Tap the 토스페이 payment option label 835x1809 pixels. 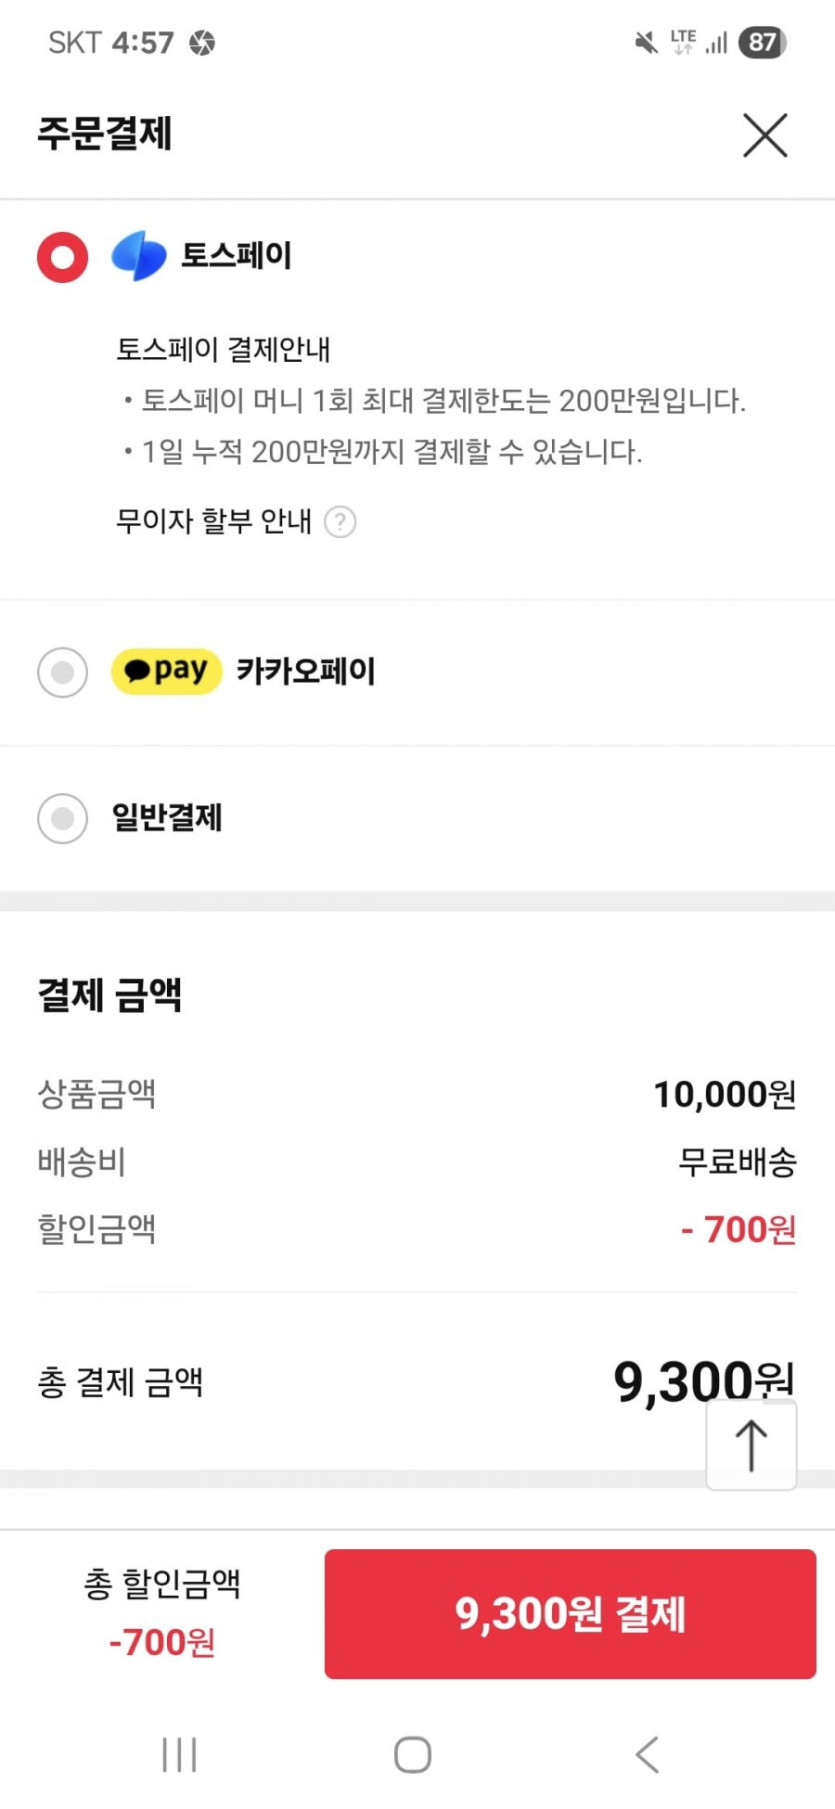pyautogui.click(x=236, y=256)
